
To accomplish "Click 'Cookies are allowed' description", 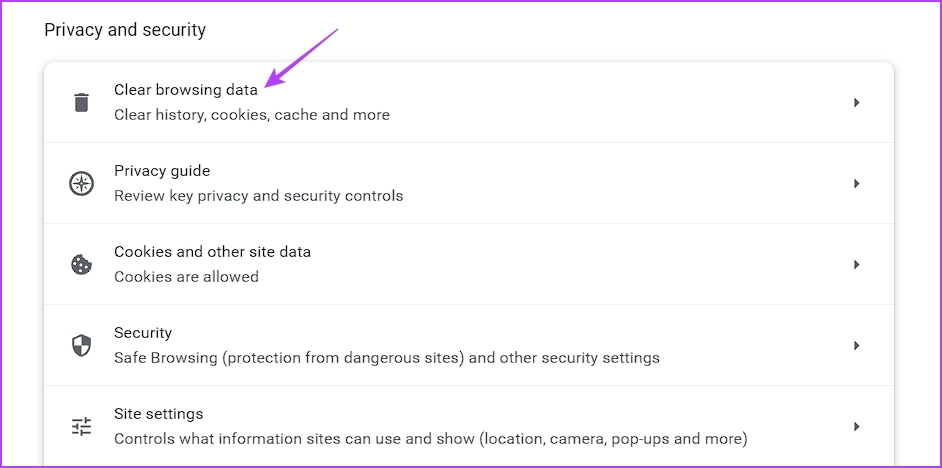I will pyautogui.click(x=186, y=277).
